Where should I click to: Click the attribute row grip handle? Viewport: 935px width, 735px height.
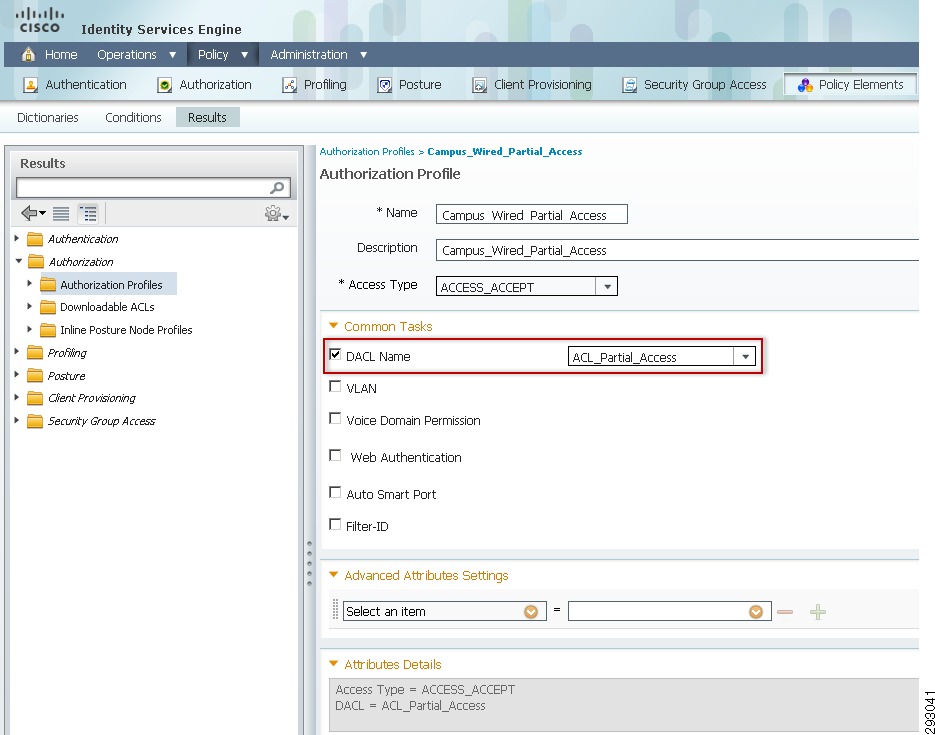tap(335, 610)
